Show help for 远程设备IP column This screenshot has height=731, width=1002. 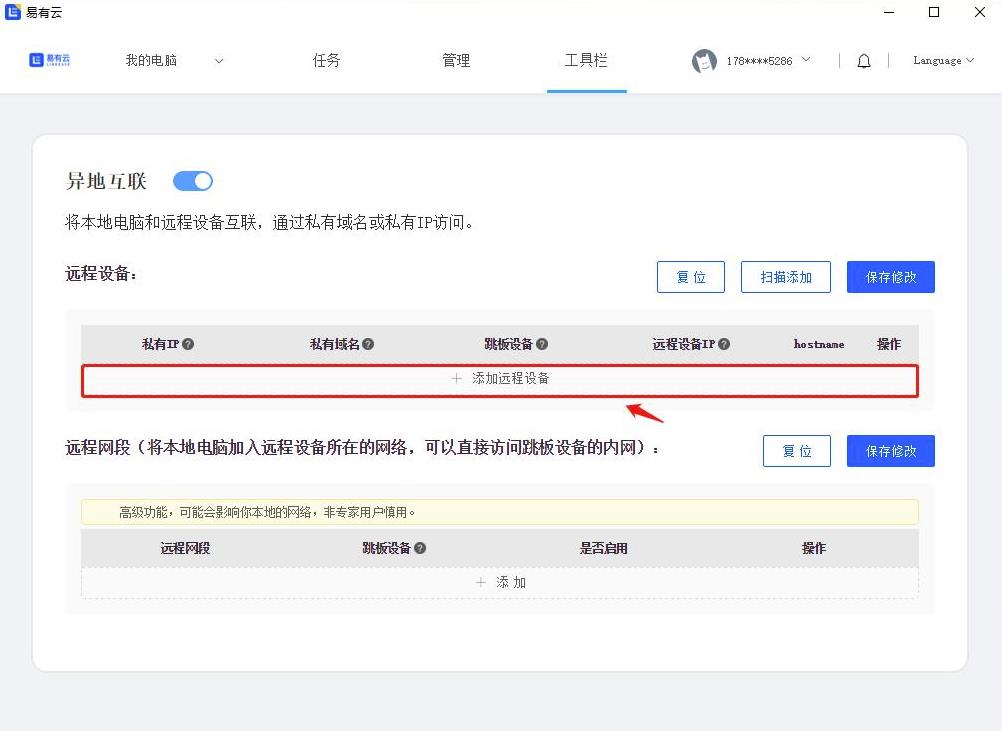click(724, 344)
